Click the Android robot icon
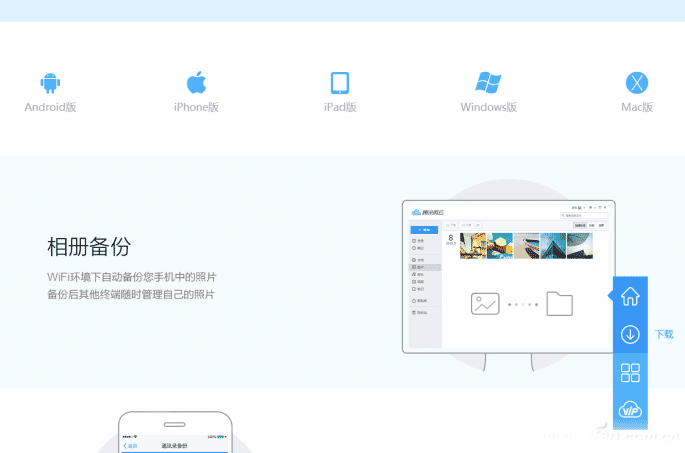Screen dimensions: 685x453 [x=50, y=83]
